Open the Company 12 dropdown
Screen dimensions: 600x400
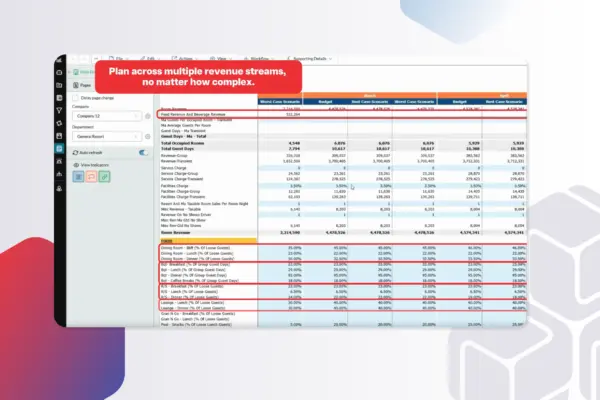tap(106, 116)
